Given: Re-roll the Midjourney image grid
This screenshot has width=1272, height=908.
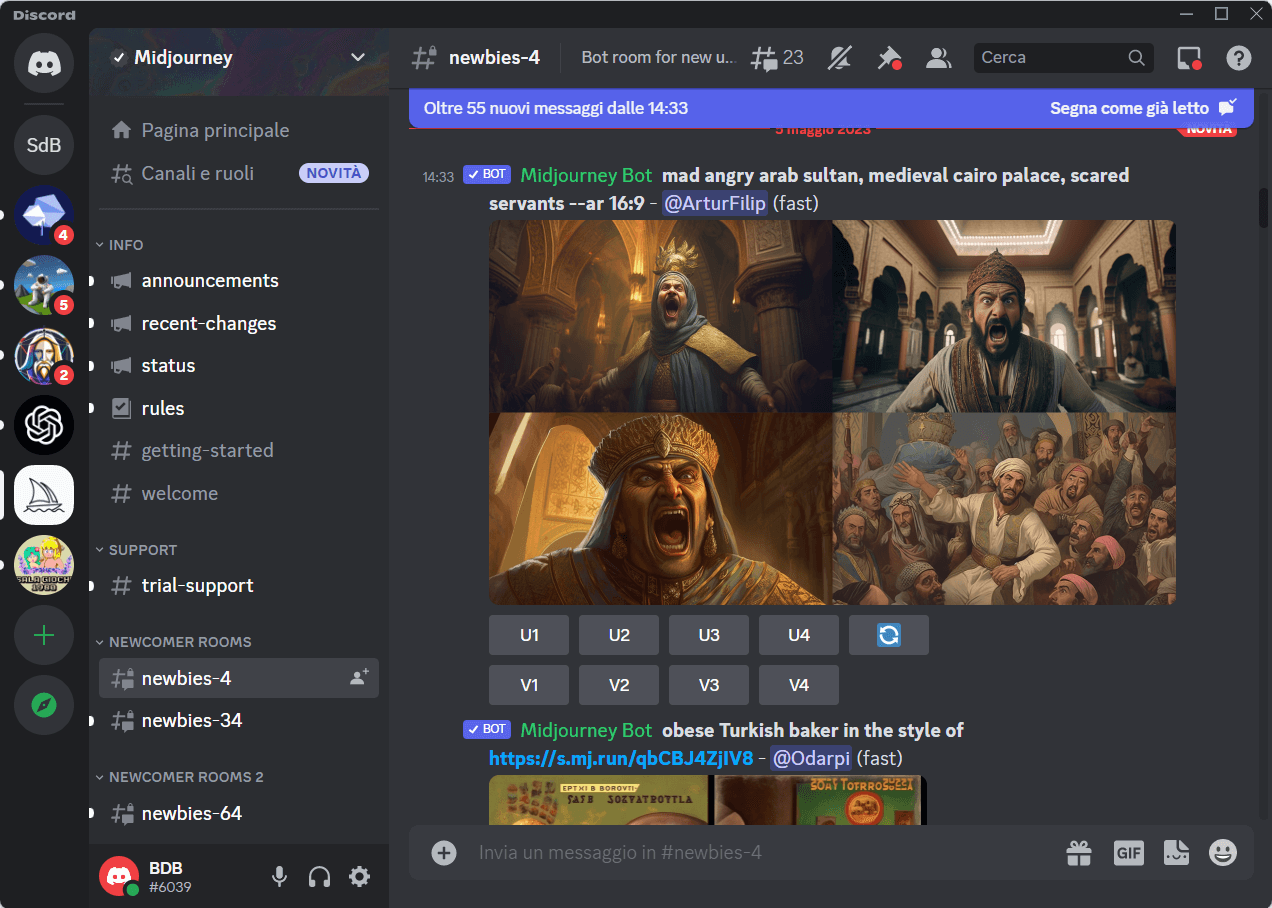Looking at the screenshot, I should [888, 634].
